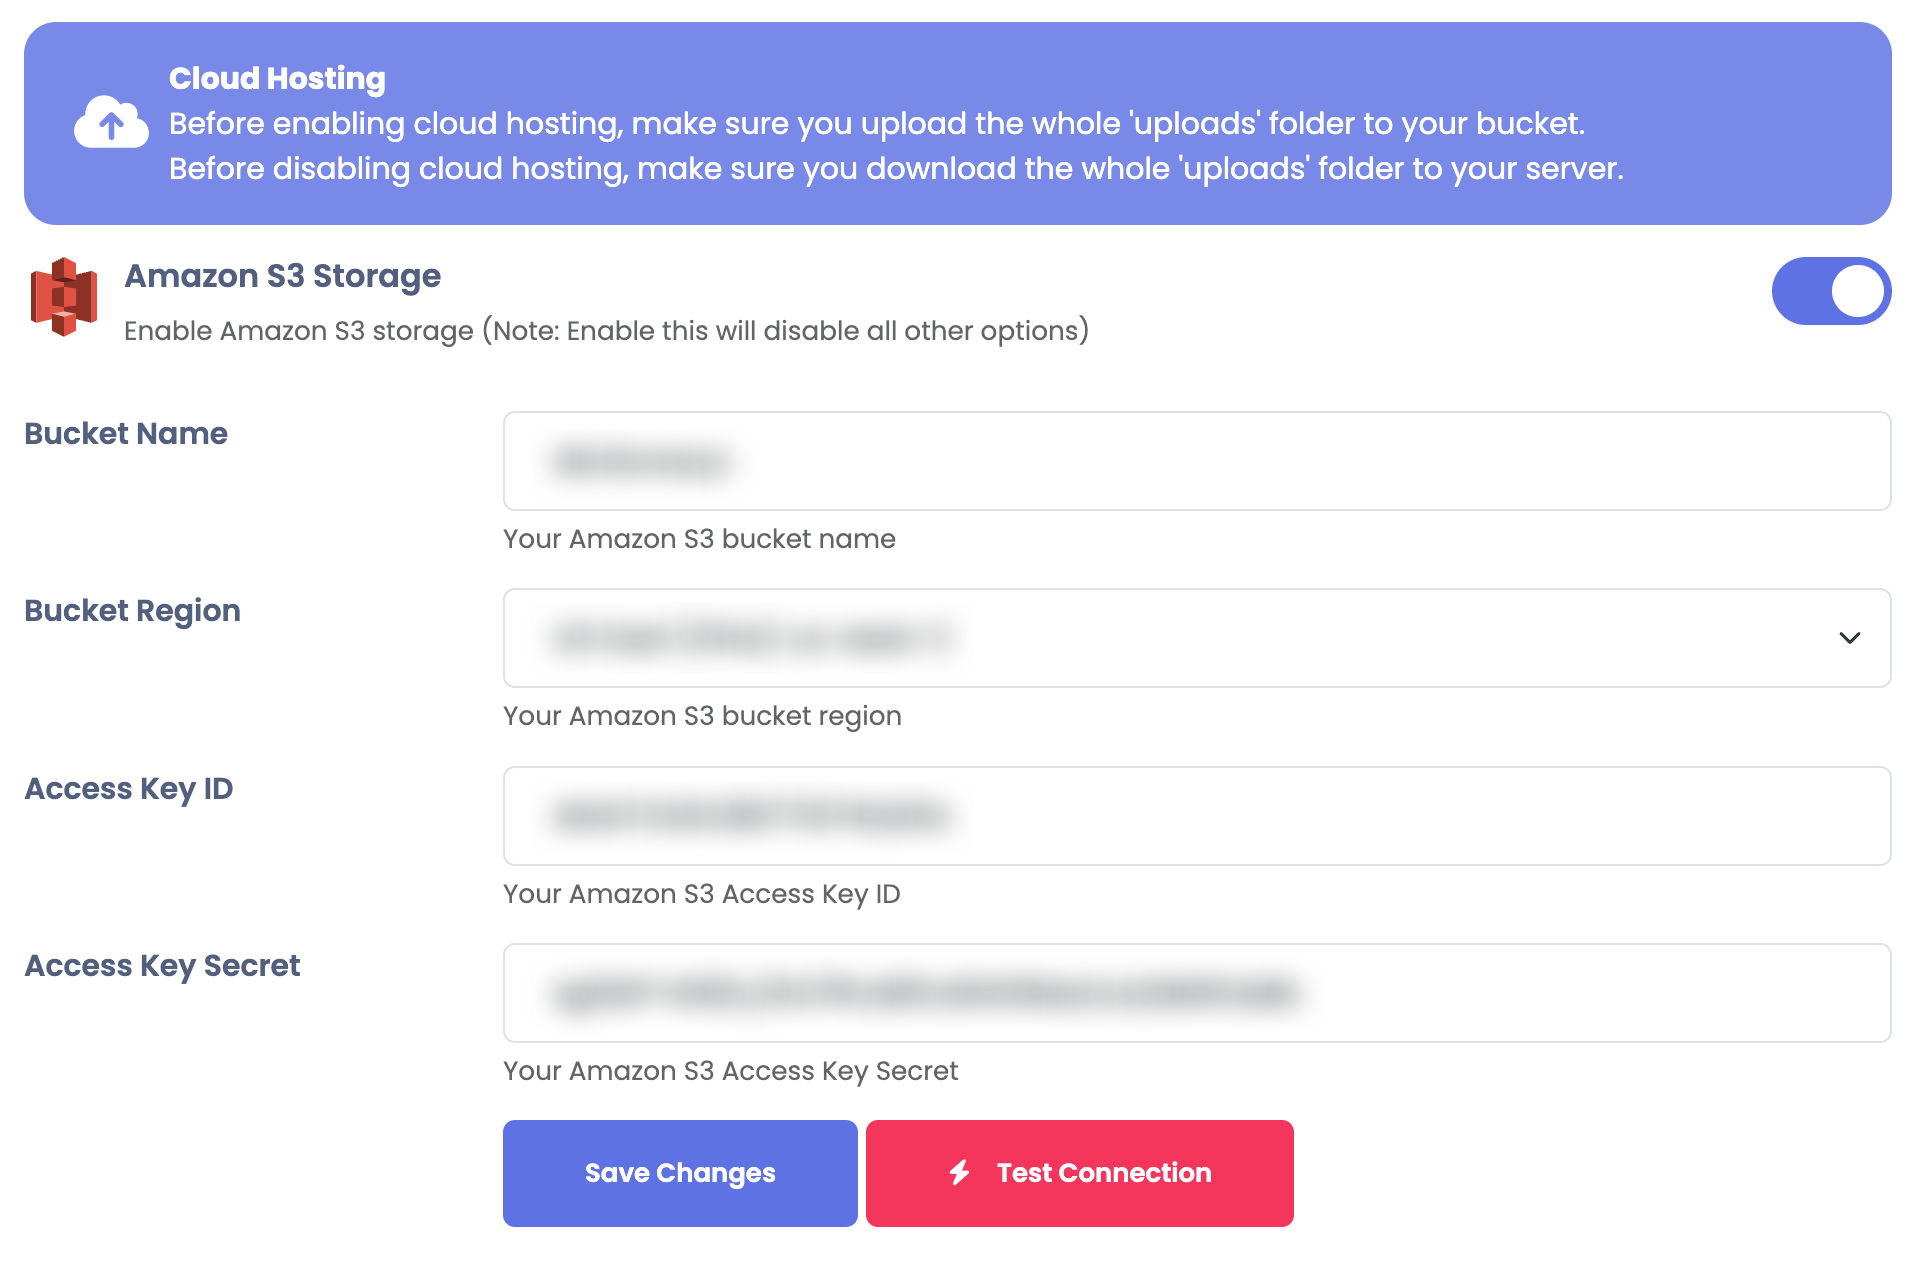Select the Access Key Secret input box
This screenshot has width=1912, height=1270.
[1196, 993]
